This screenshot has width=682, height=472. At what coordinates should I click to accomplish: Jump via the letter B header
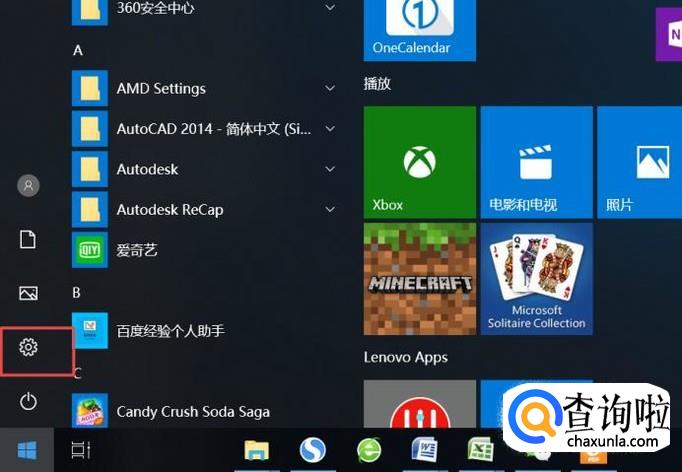point(77,292)
